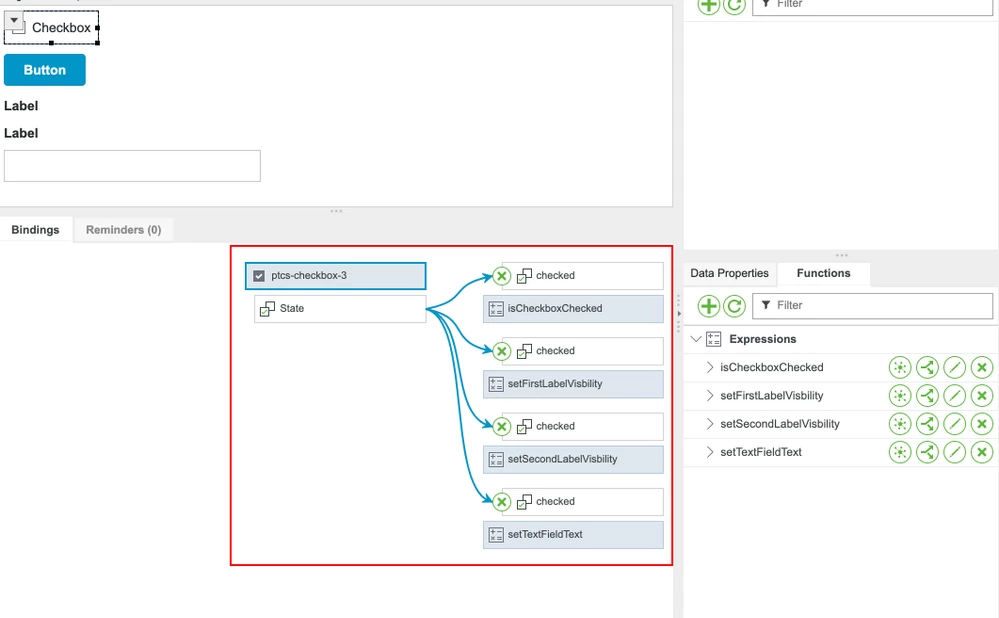
Task: Click branching-arrows icon for setSecondLabelVisbility
Action: [927, 424]
